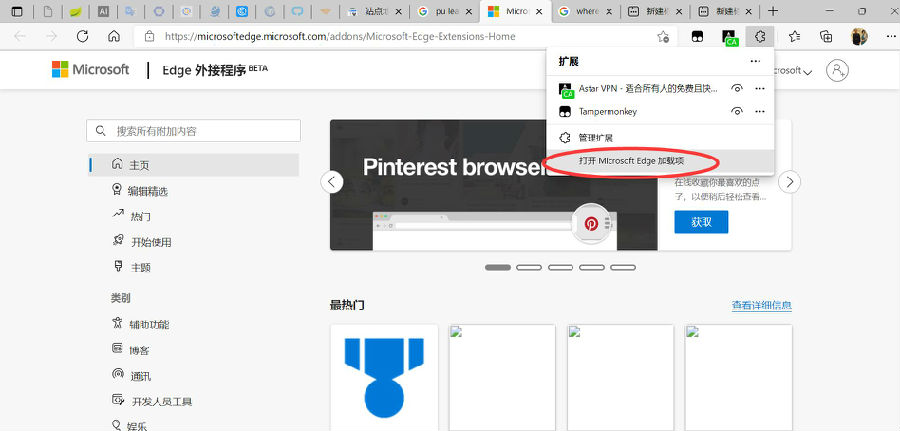Open the pinned AI tab

pos(103,11)
